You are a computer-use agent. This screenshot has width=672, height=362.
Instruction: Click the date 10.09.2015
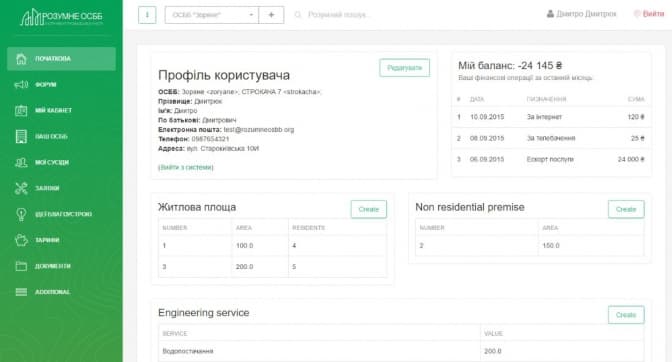pyautogui.click(x=487, y=117)
